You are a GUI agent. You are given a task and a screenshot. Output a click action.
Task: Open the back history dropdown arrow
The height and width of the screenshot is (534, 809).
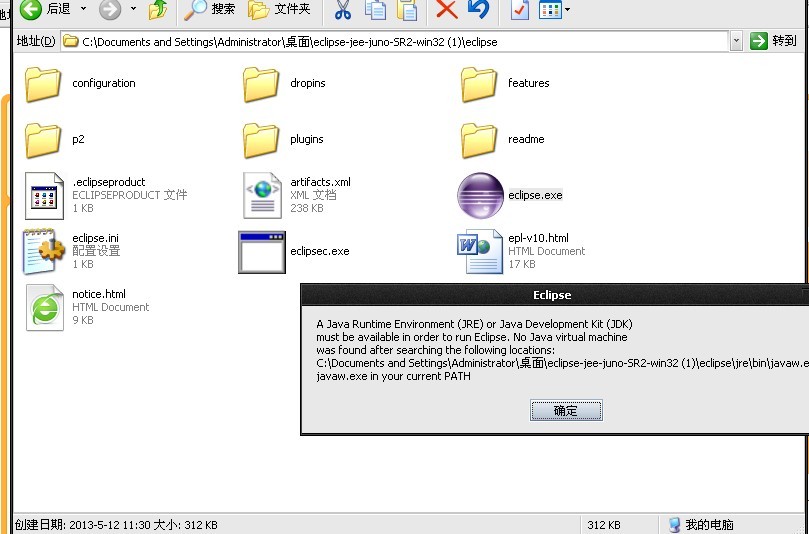tap(84, 9)
